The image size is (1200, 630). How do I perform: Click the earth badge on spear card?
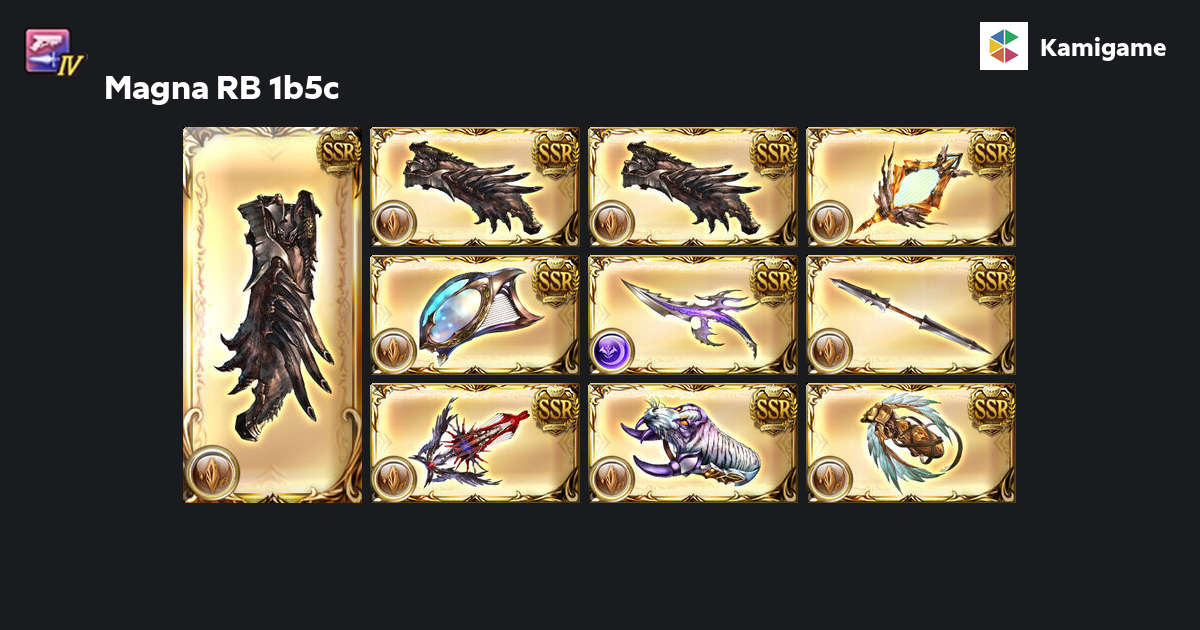(x=829, y=351)
